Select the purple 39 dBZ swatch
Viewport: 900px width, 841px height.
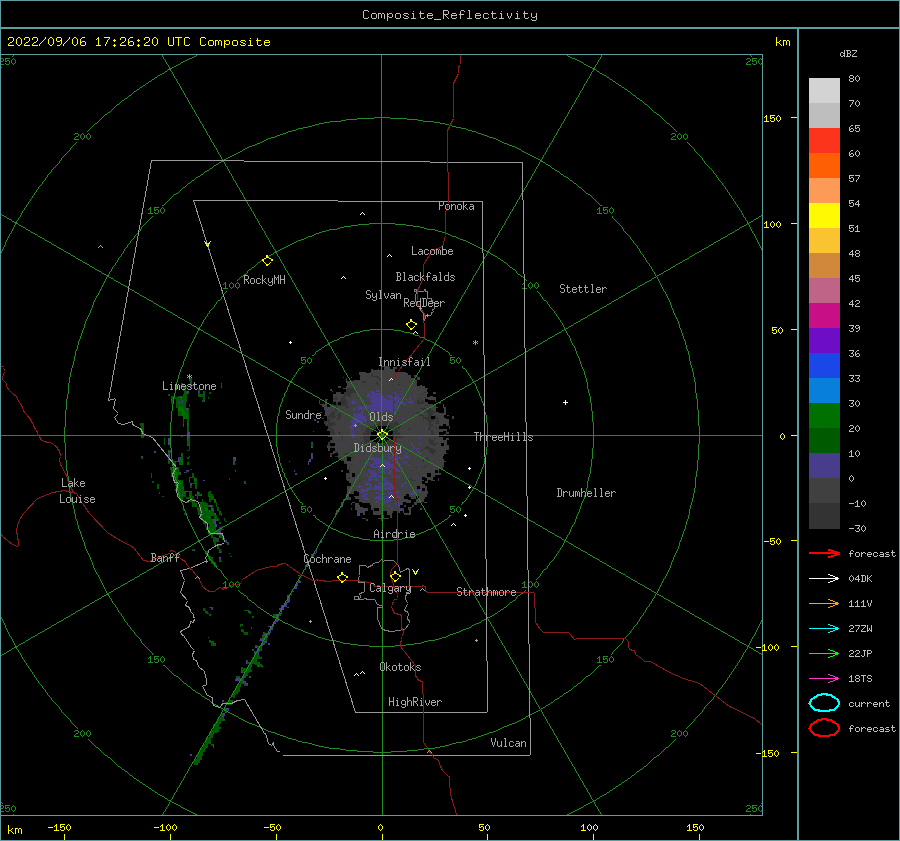pos(824,340)
